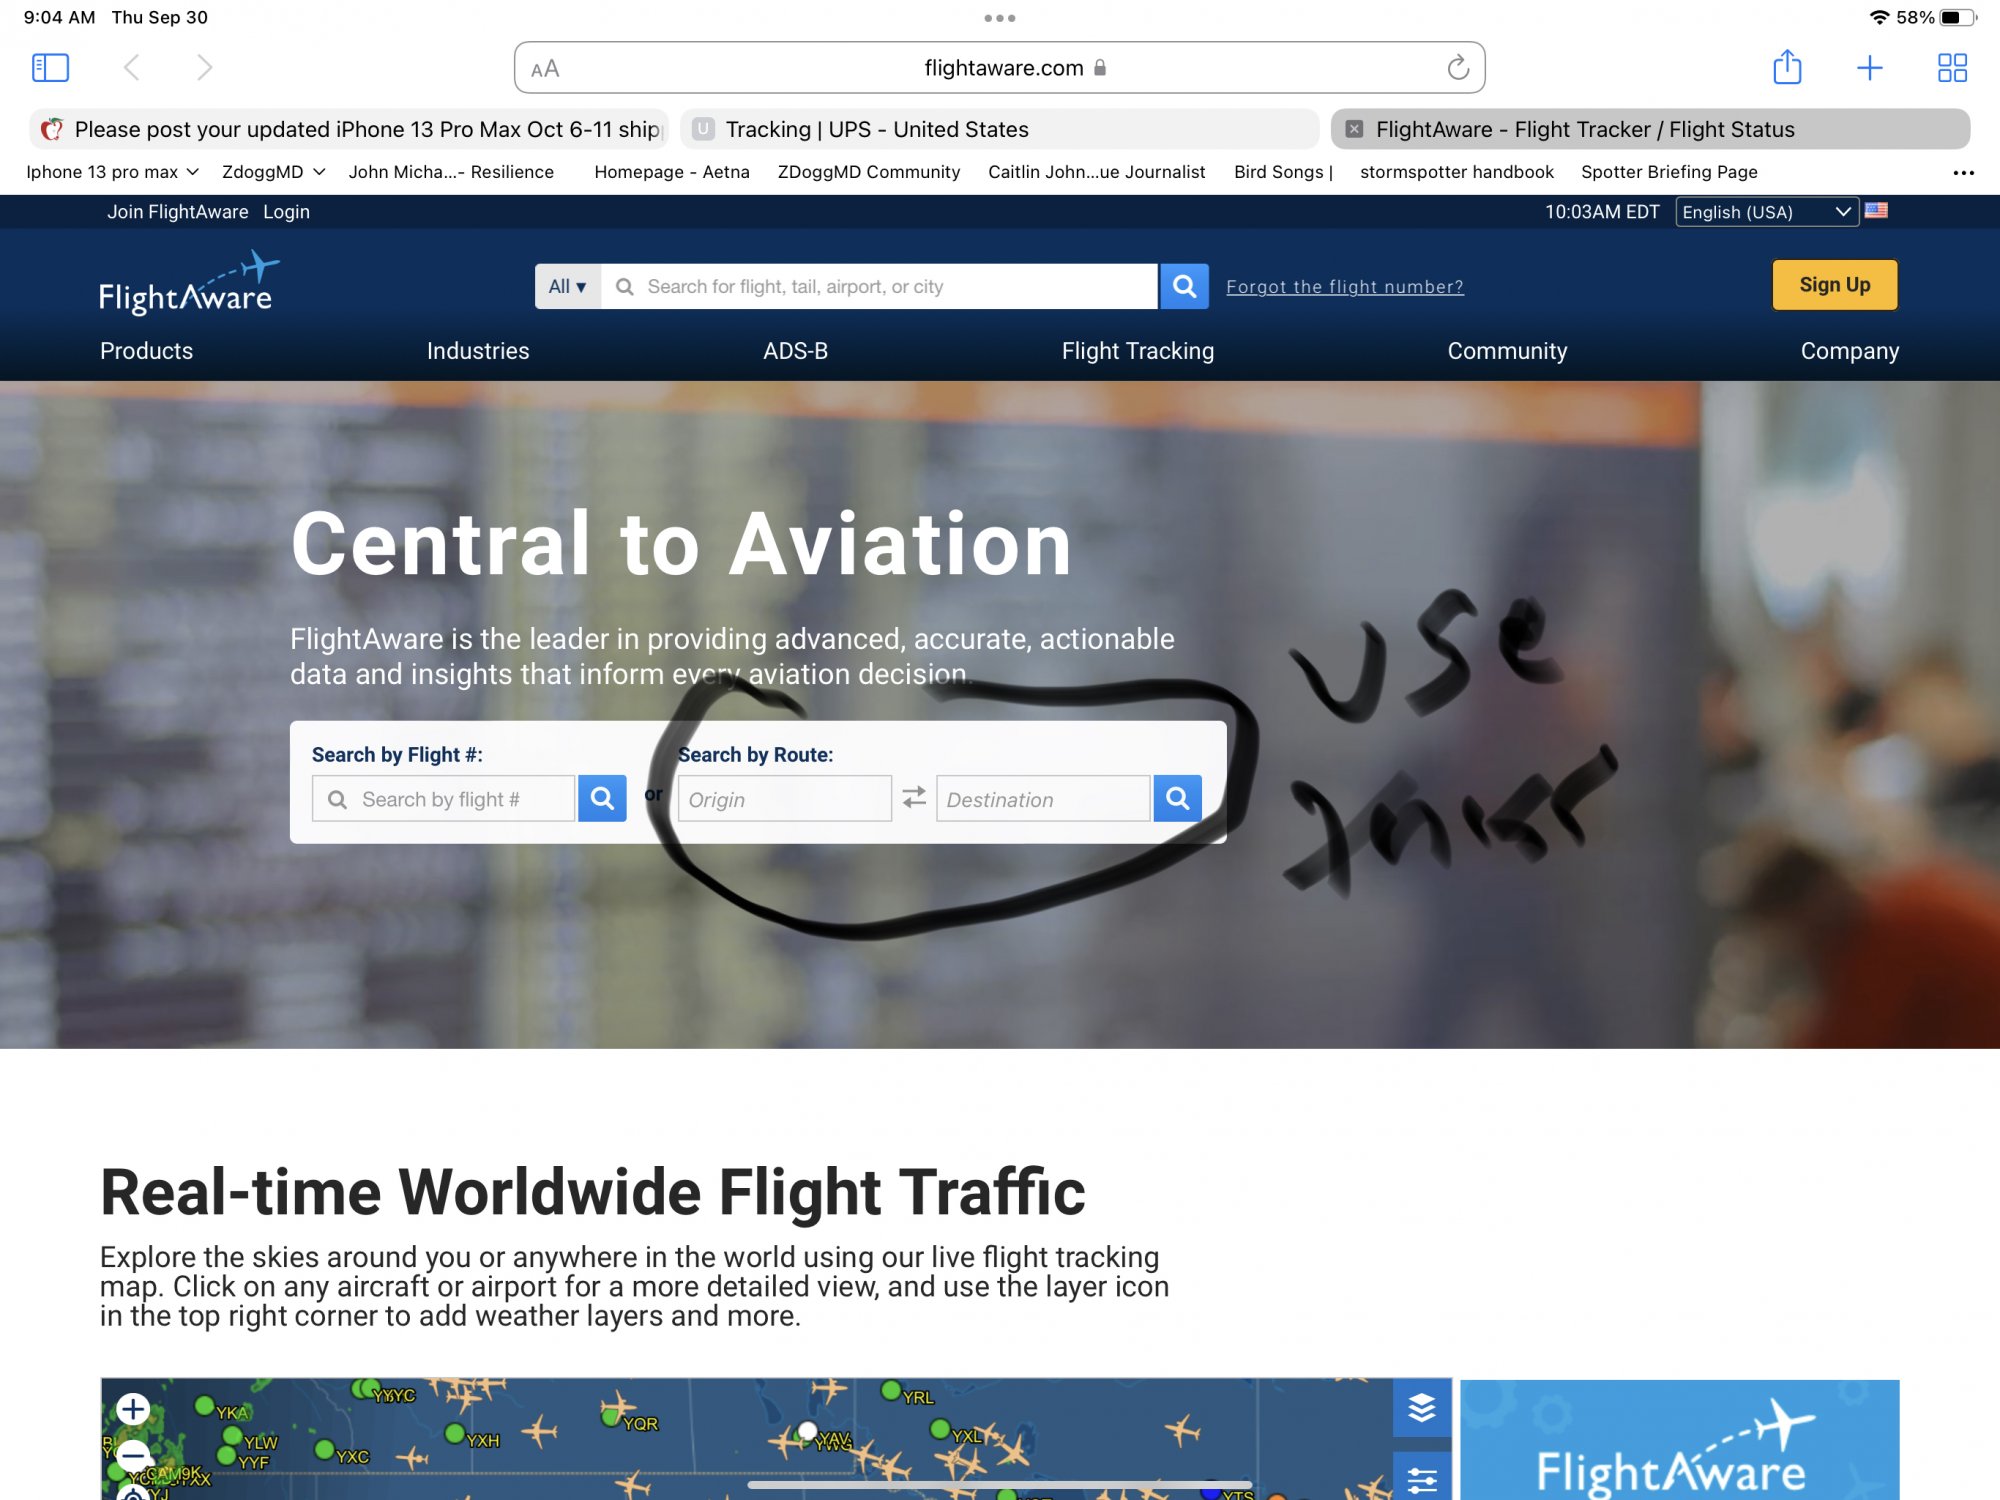The width and height of the screenshot is (2000, 1500).
Task: Swap origin and destination arrows
Action: point(914,798)
